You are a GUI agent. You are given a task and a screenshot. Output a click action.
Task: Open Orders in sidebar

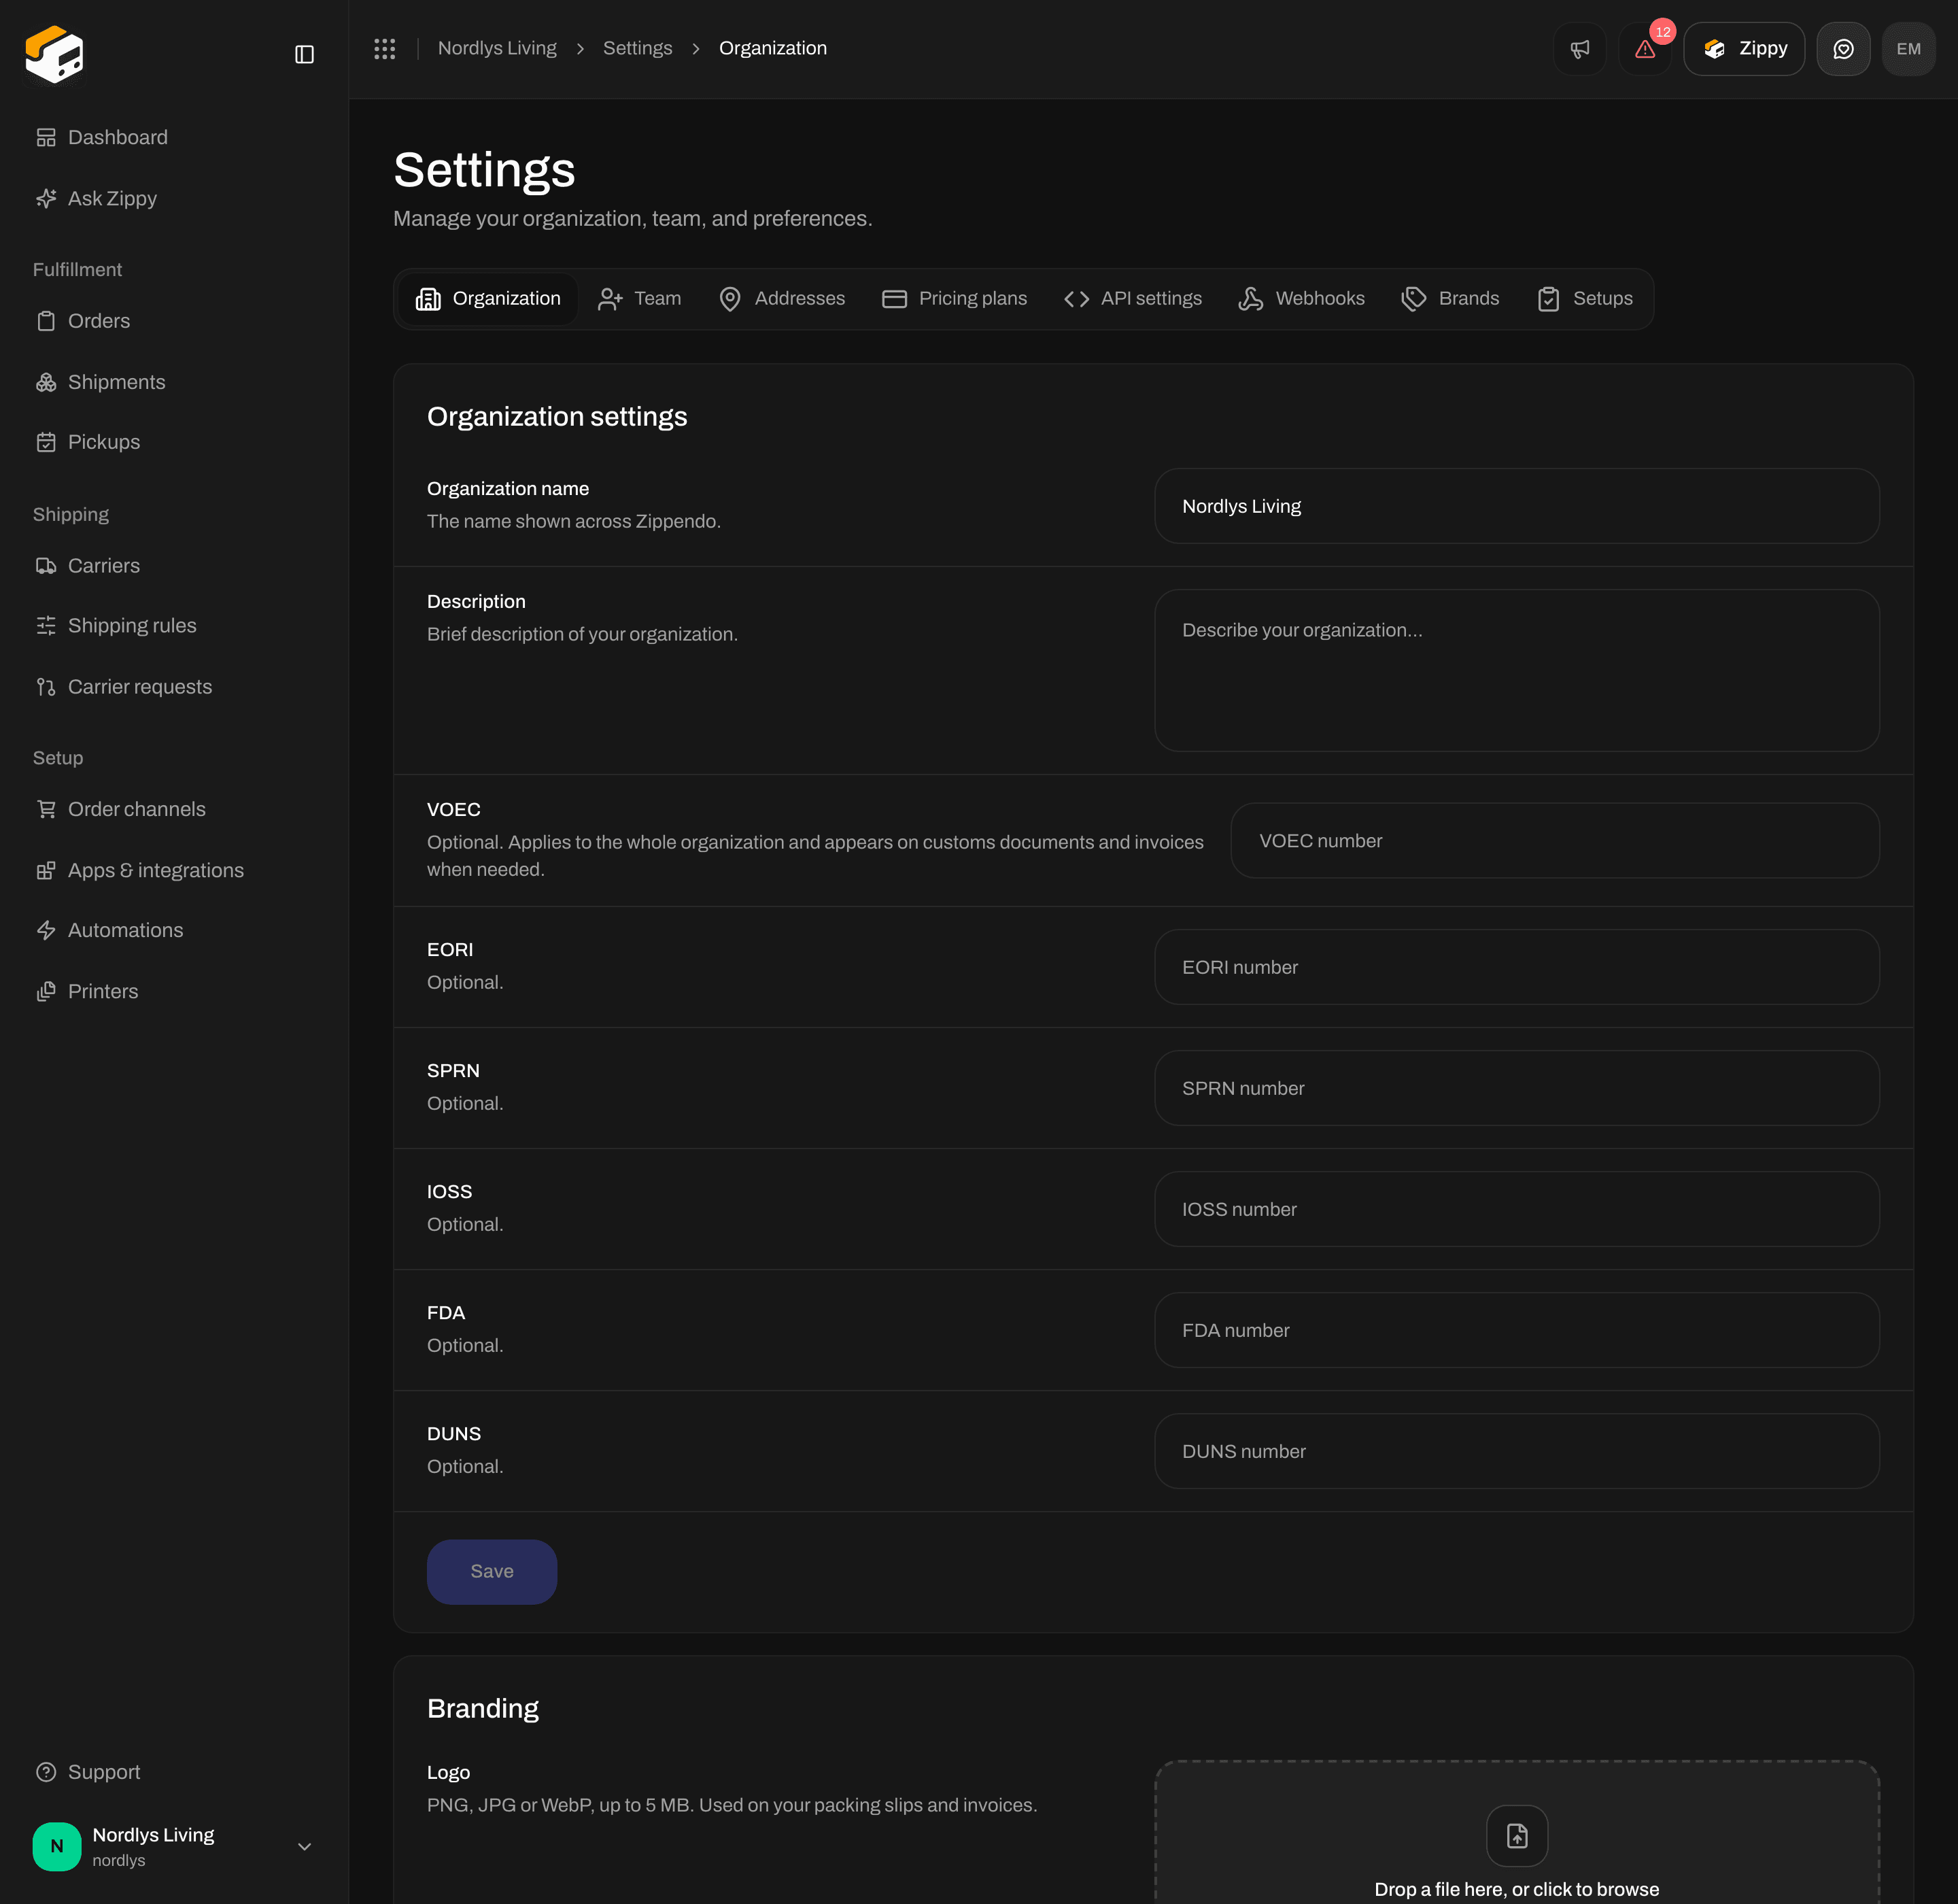(174, 321)
